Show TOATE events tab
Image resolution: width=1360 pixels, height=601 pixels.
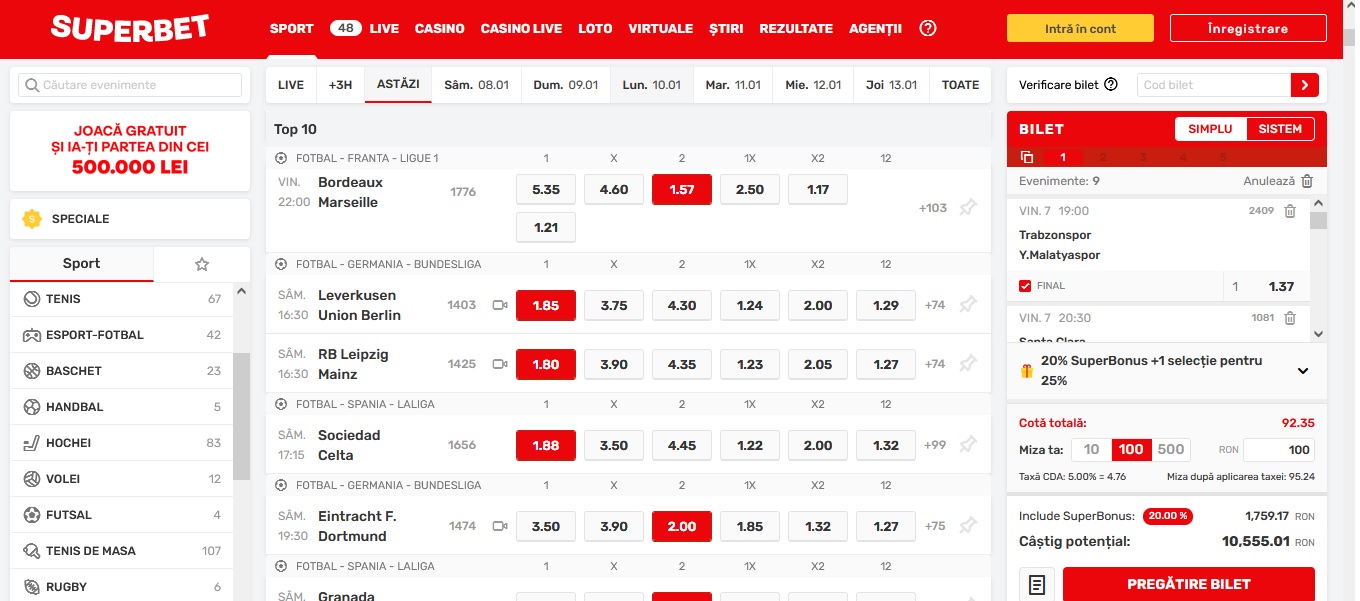click(x=961, y=85)
